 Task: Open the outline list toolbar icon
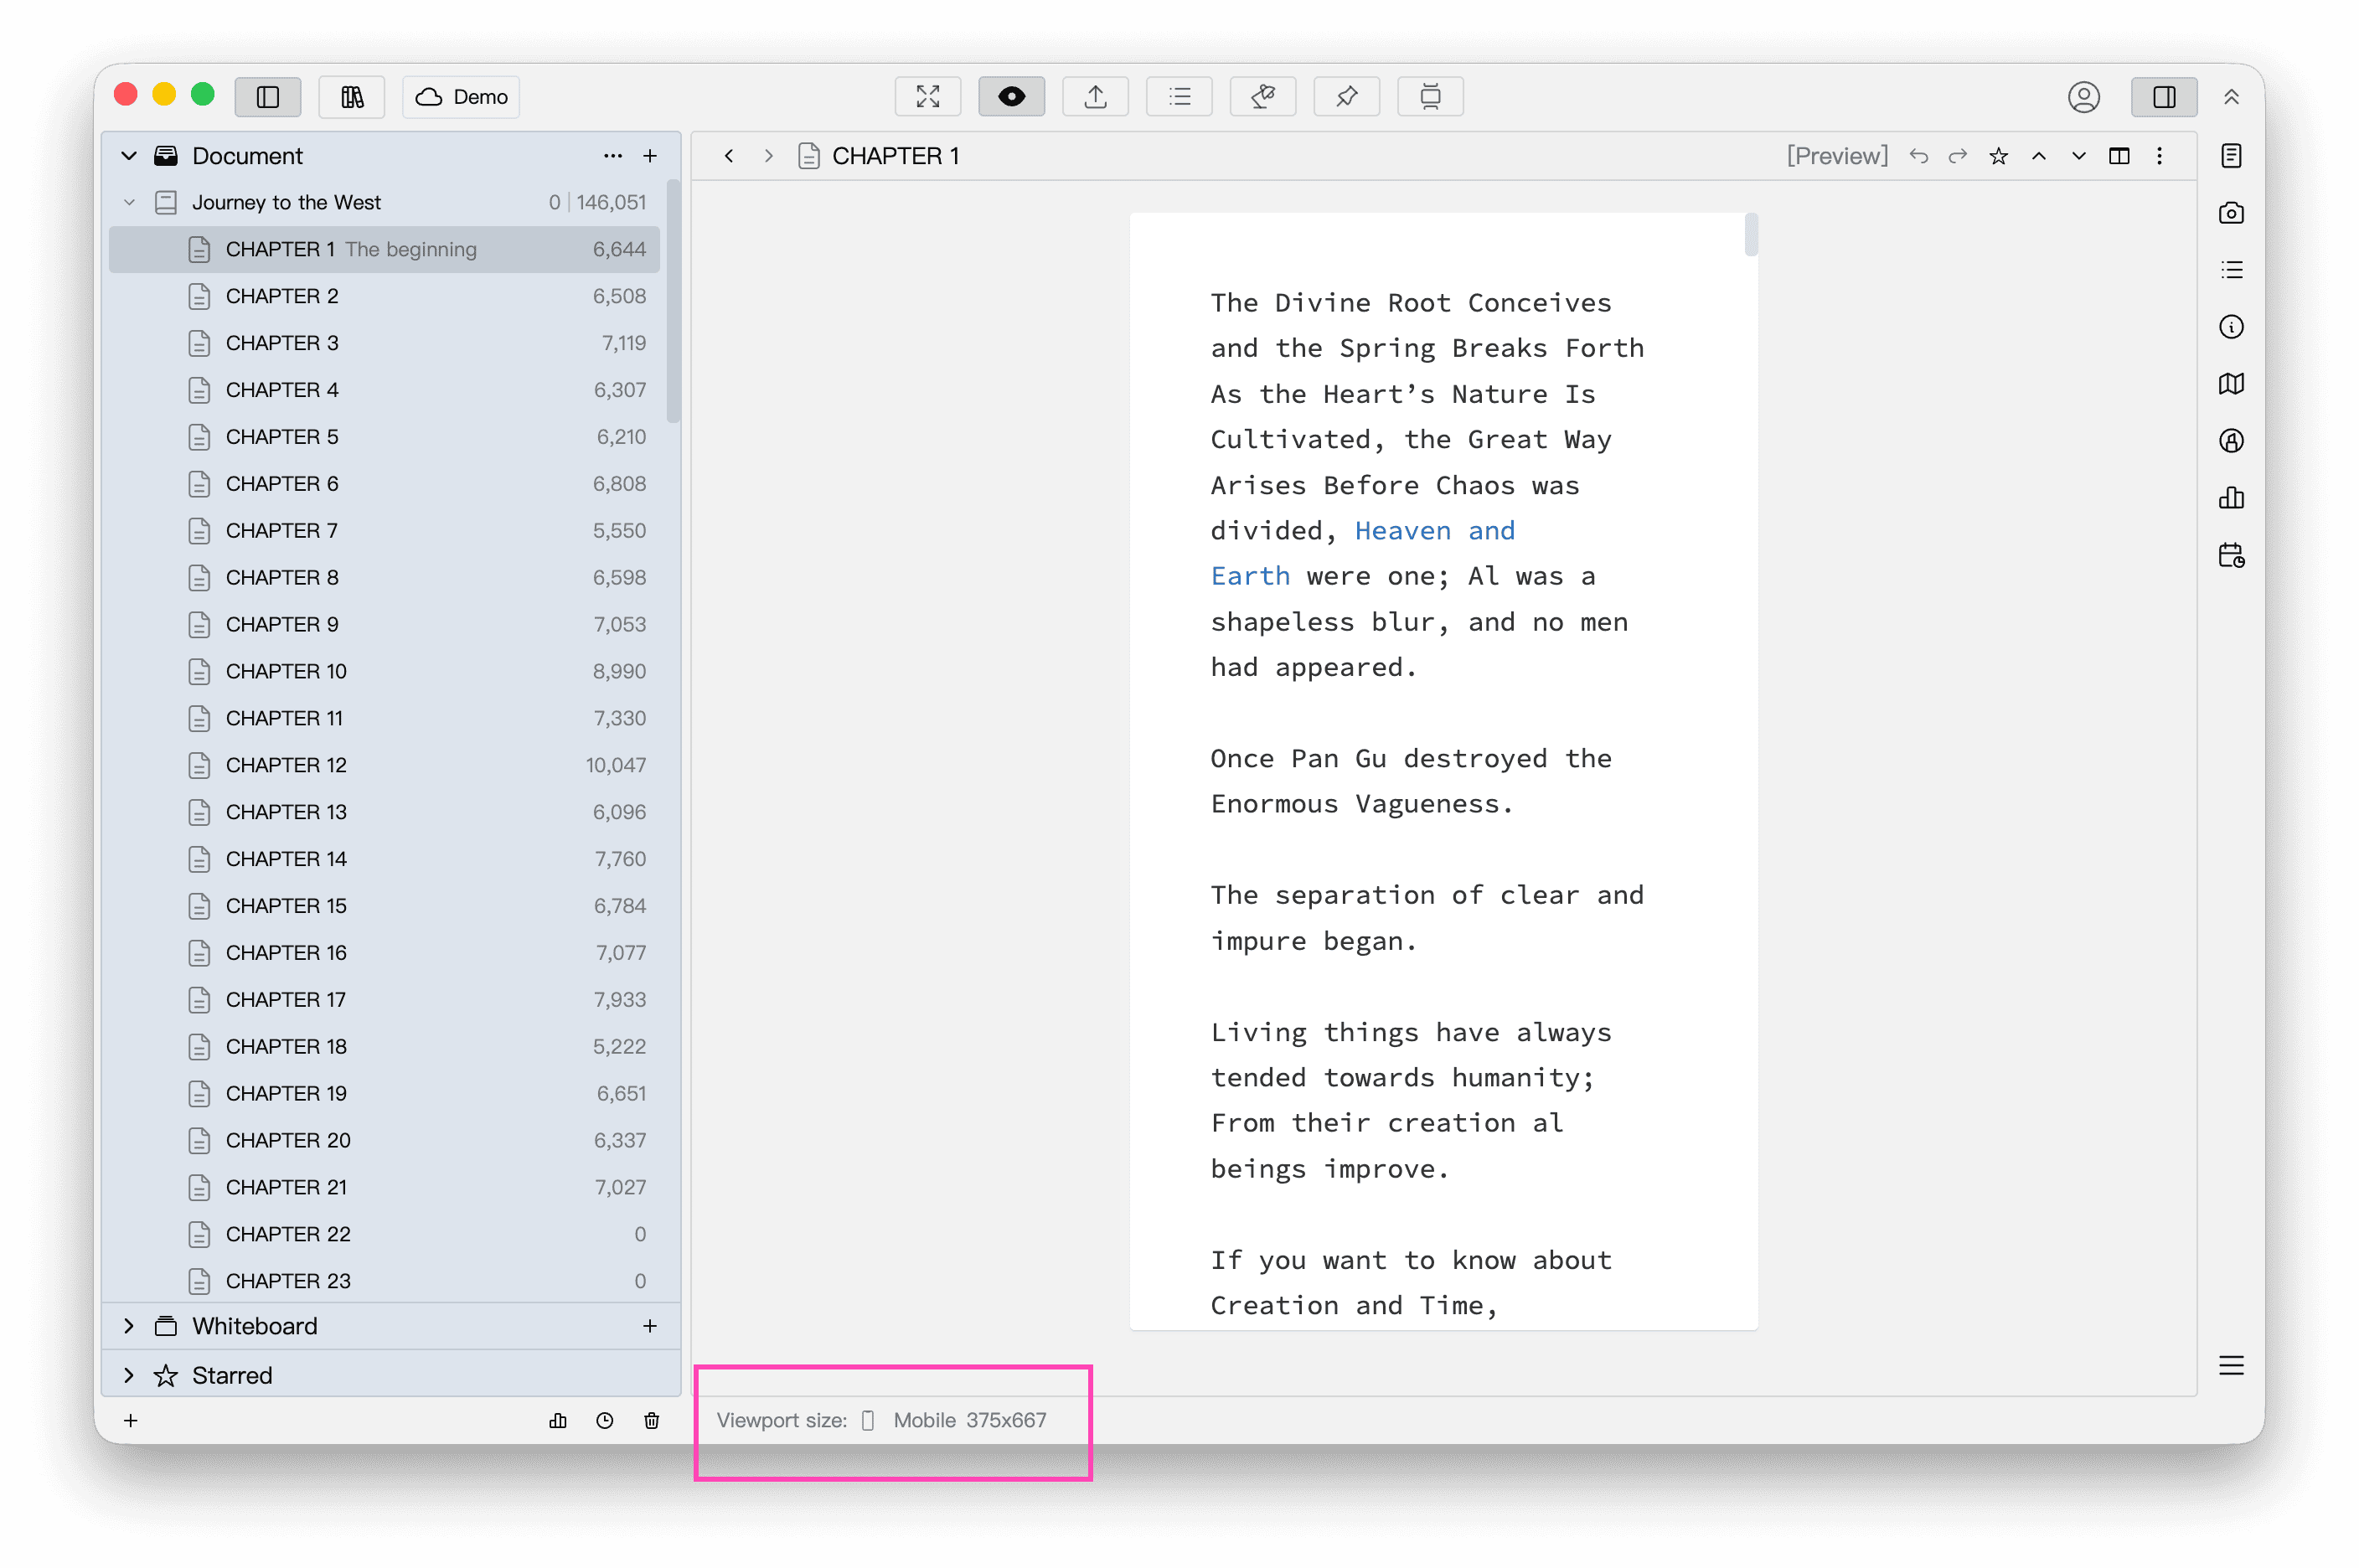[x=1179, y=97]
